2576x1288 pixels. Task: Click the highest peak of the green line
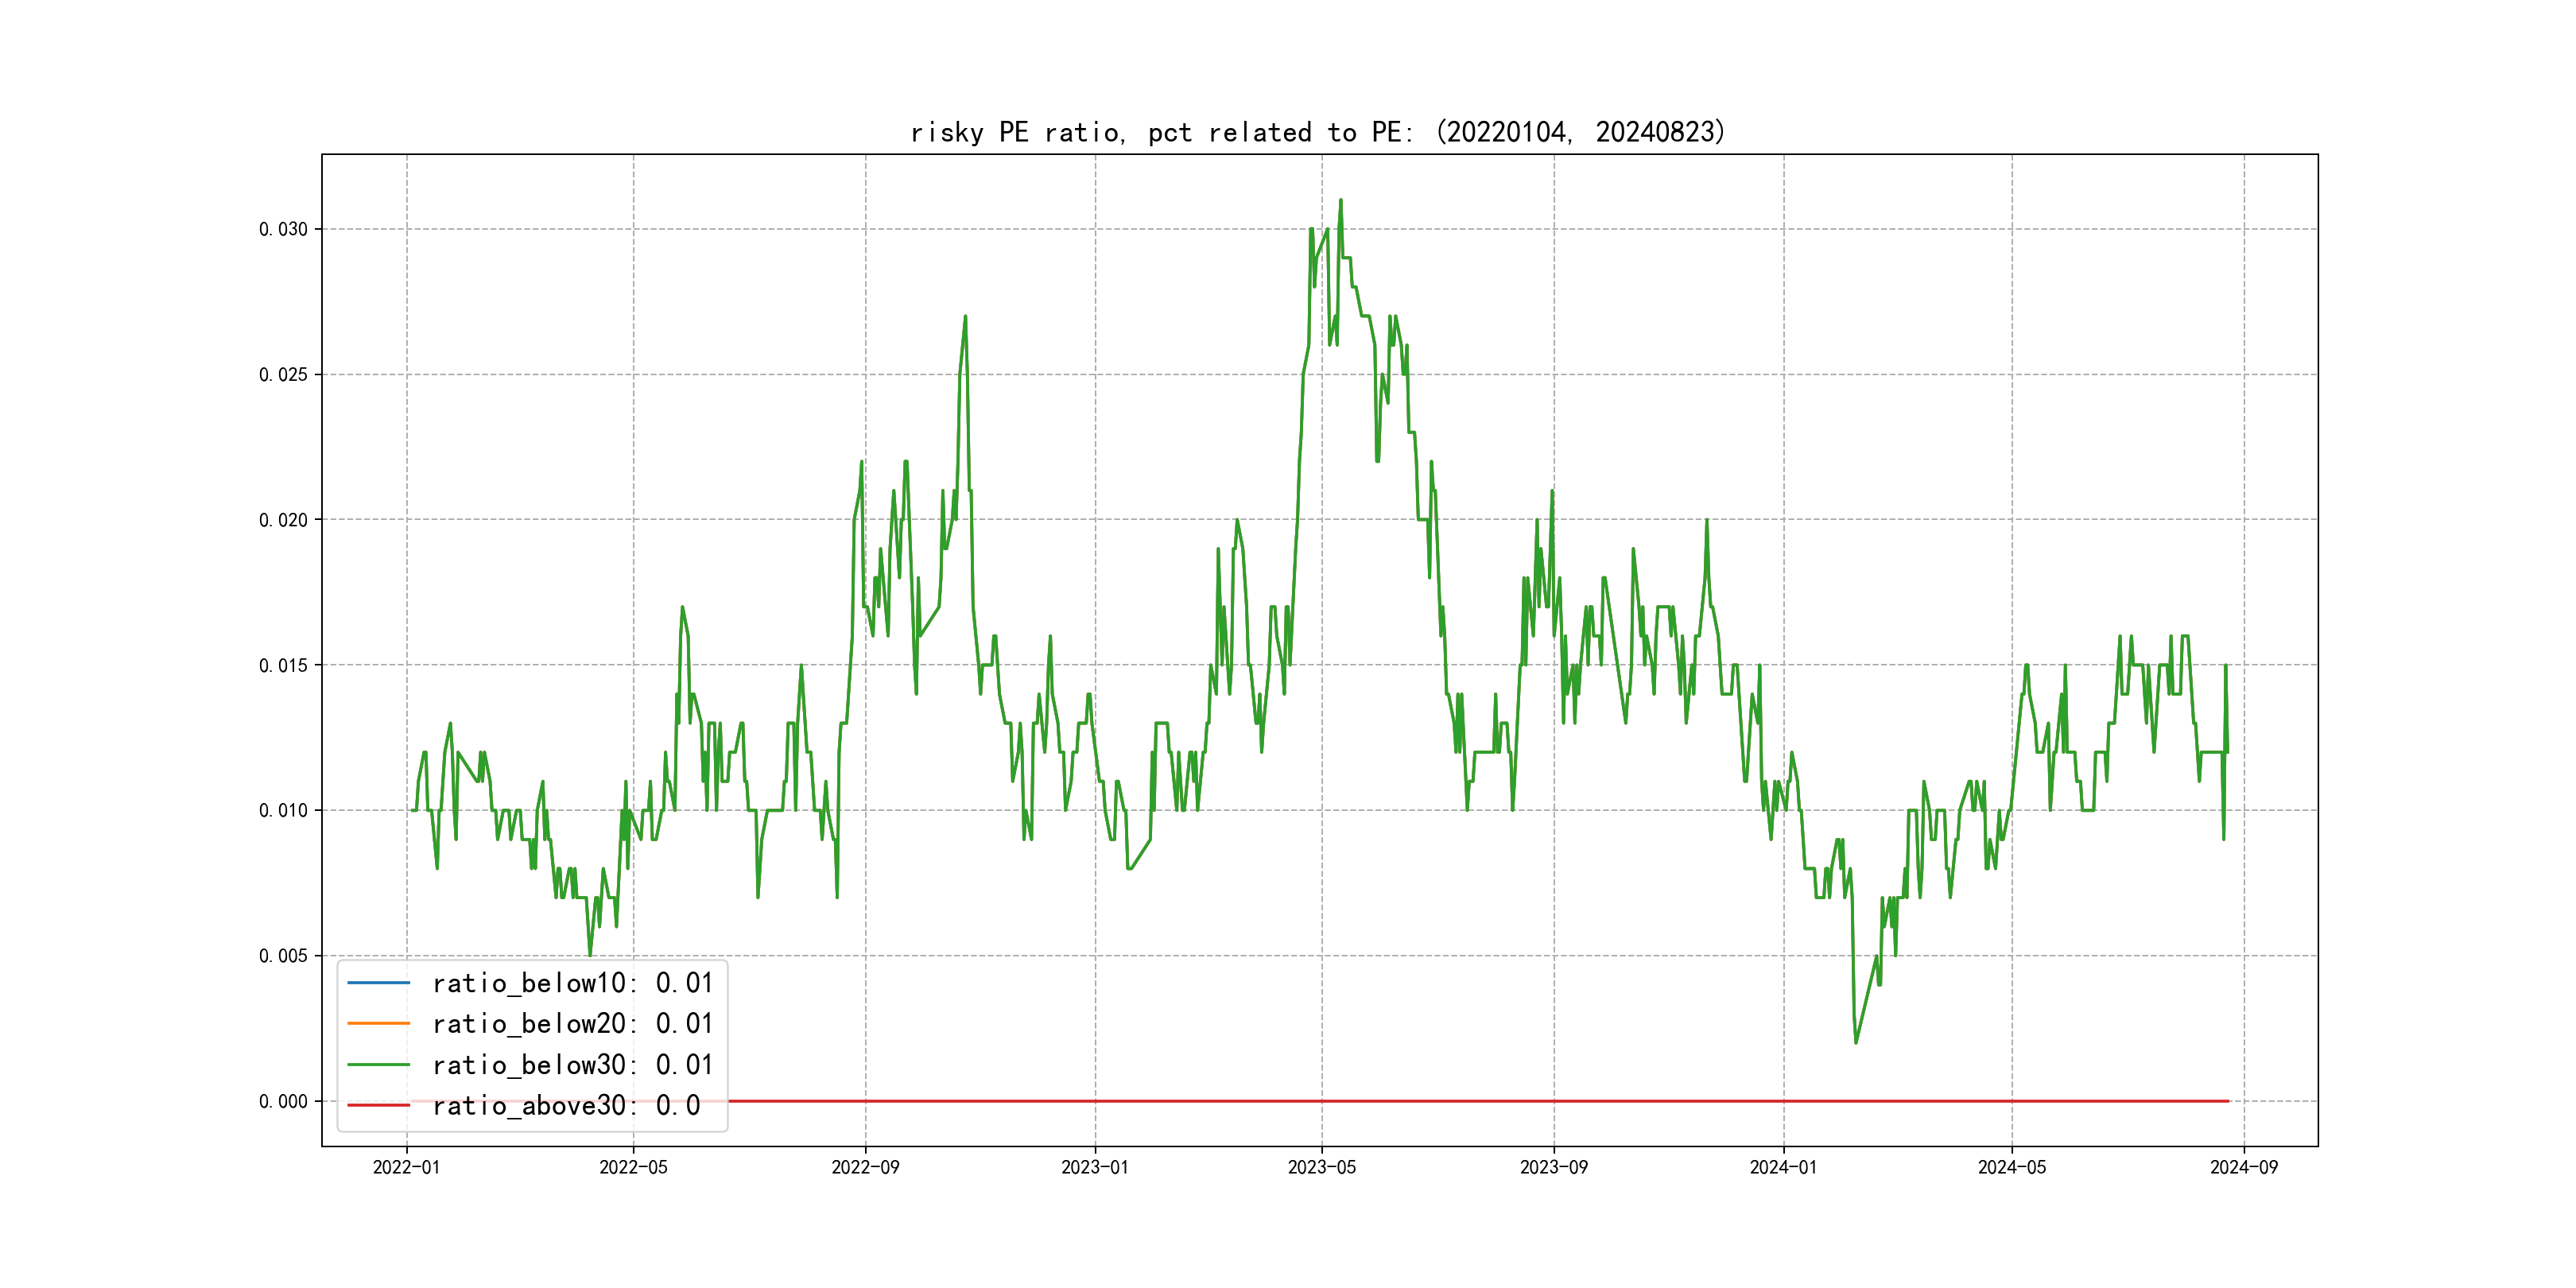(x=1340, y=201)
